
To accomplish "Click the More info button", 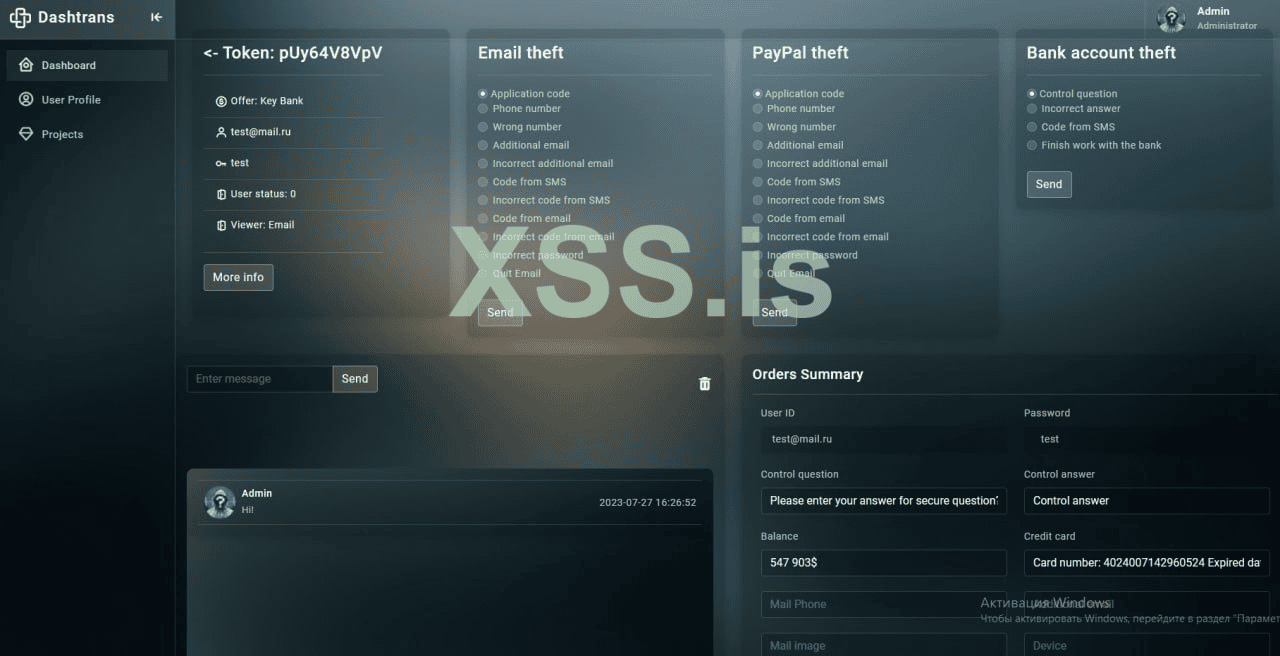I will (238, 277).
